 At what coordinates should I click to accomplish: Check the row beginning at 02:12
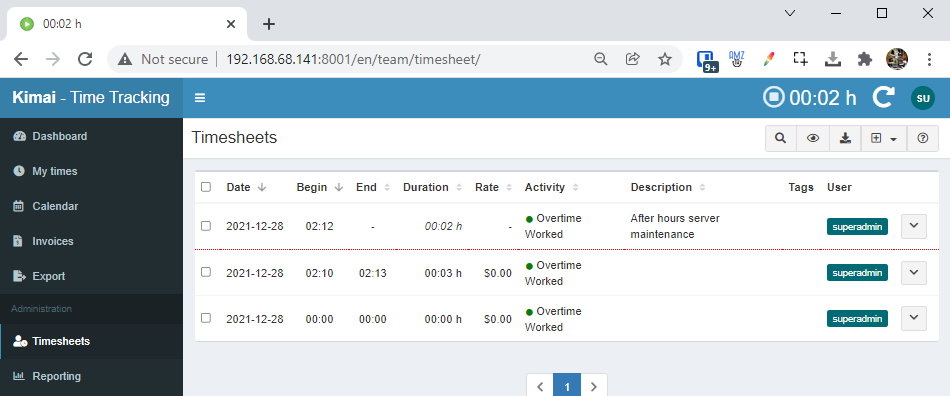pos(206,226)
